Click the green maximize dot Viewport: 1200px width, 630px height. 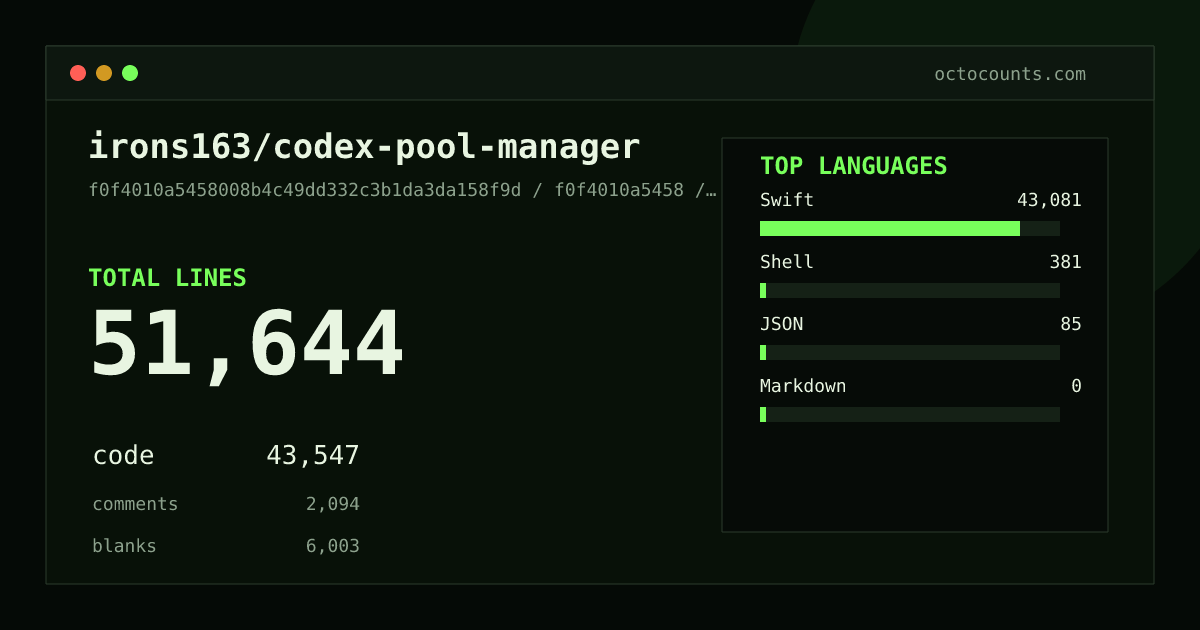(x=130, y=73)
